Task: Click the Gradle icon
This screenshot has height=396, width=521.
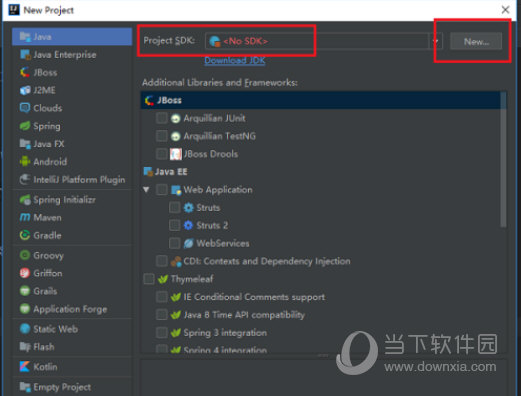Action: (25, 235)
